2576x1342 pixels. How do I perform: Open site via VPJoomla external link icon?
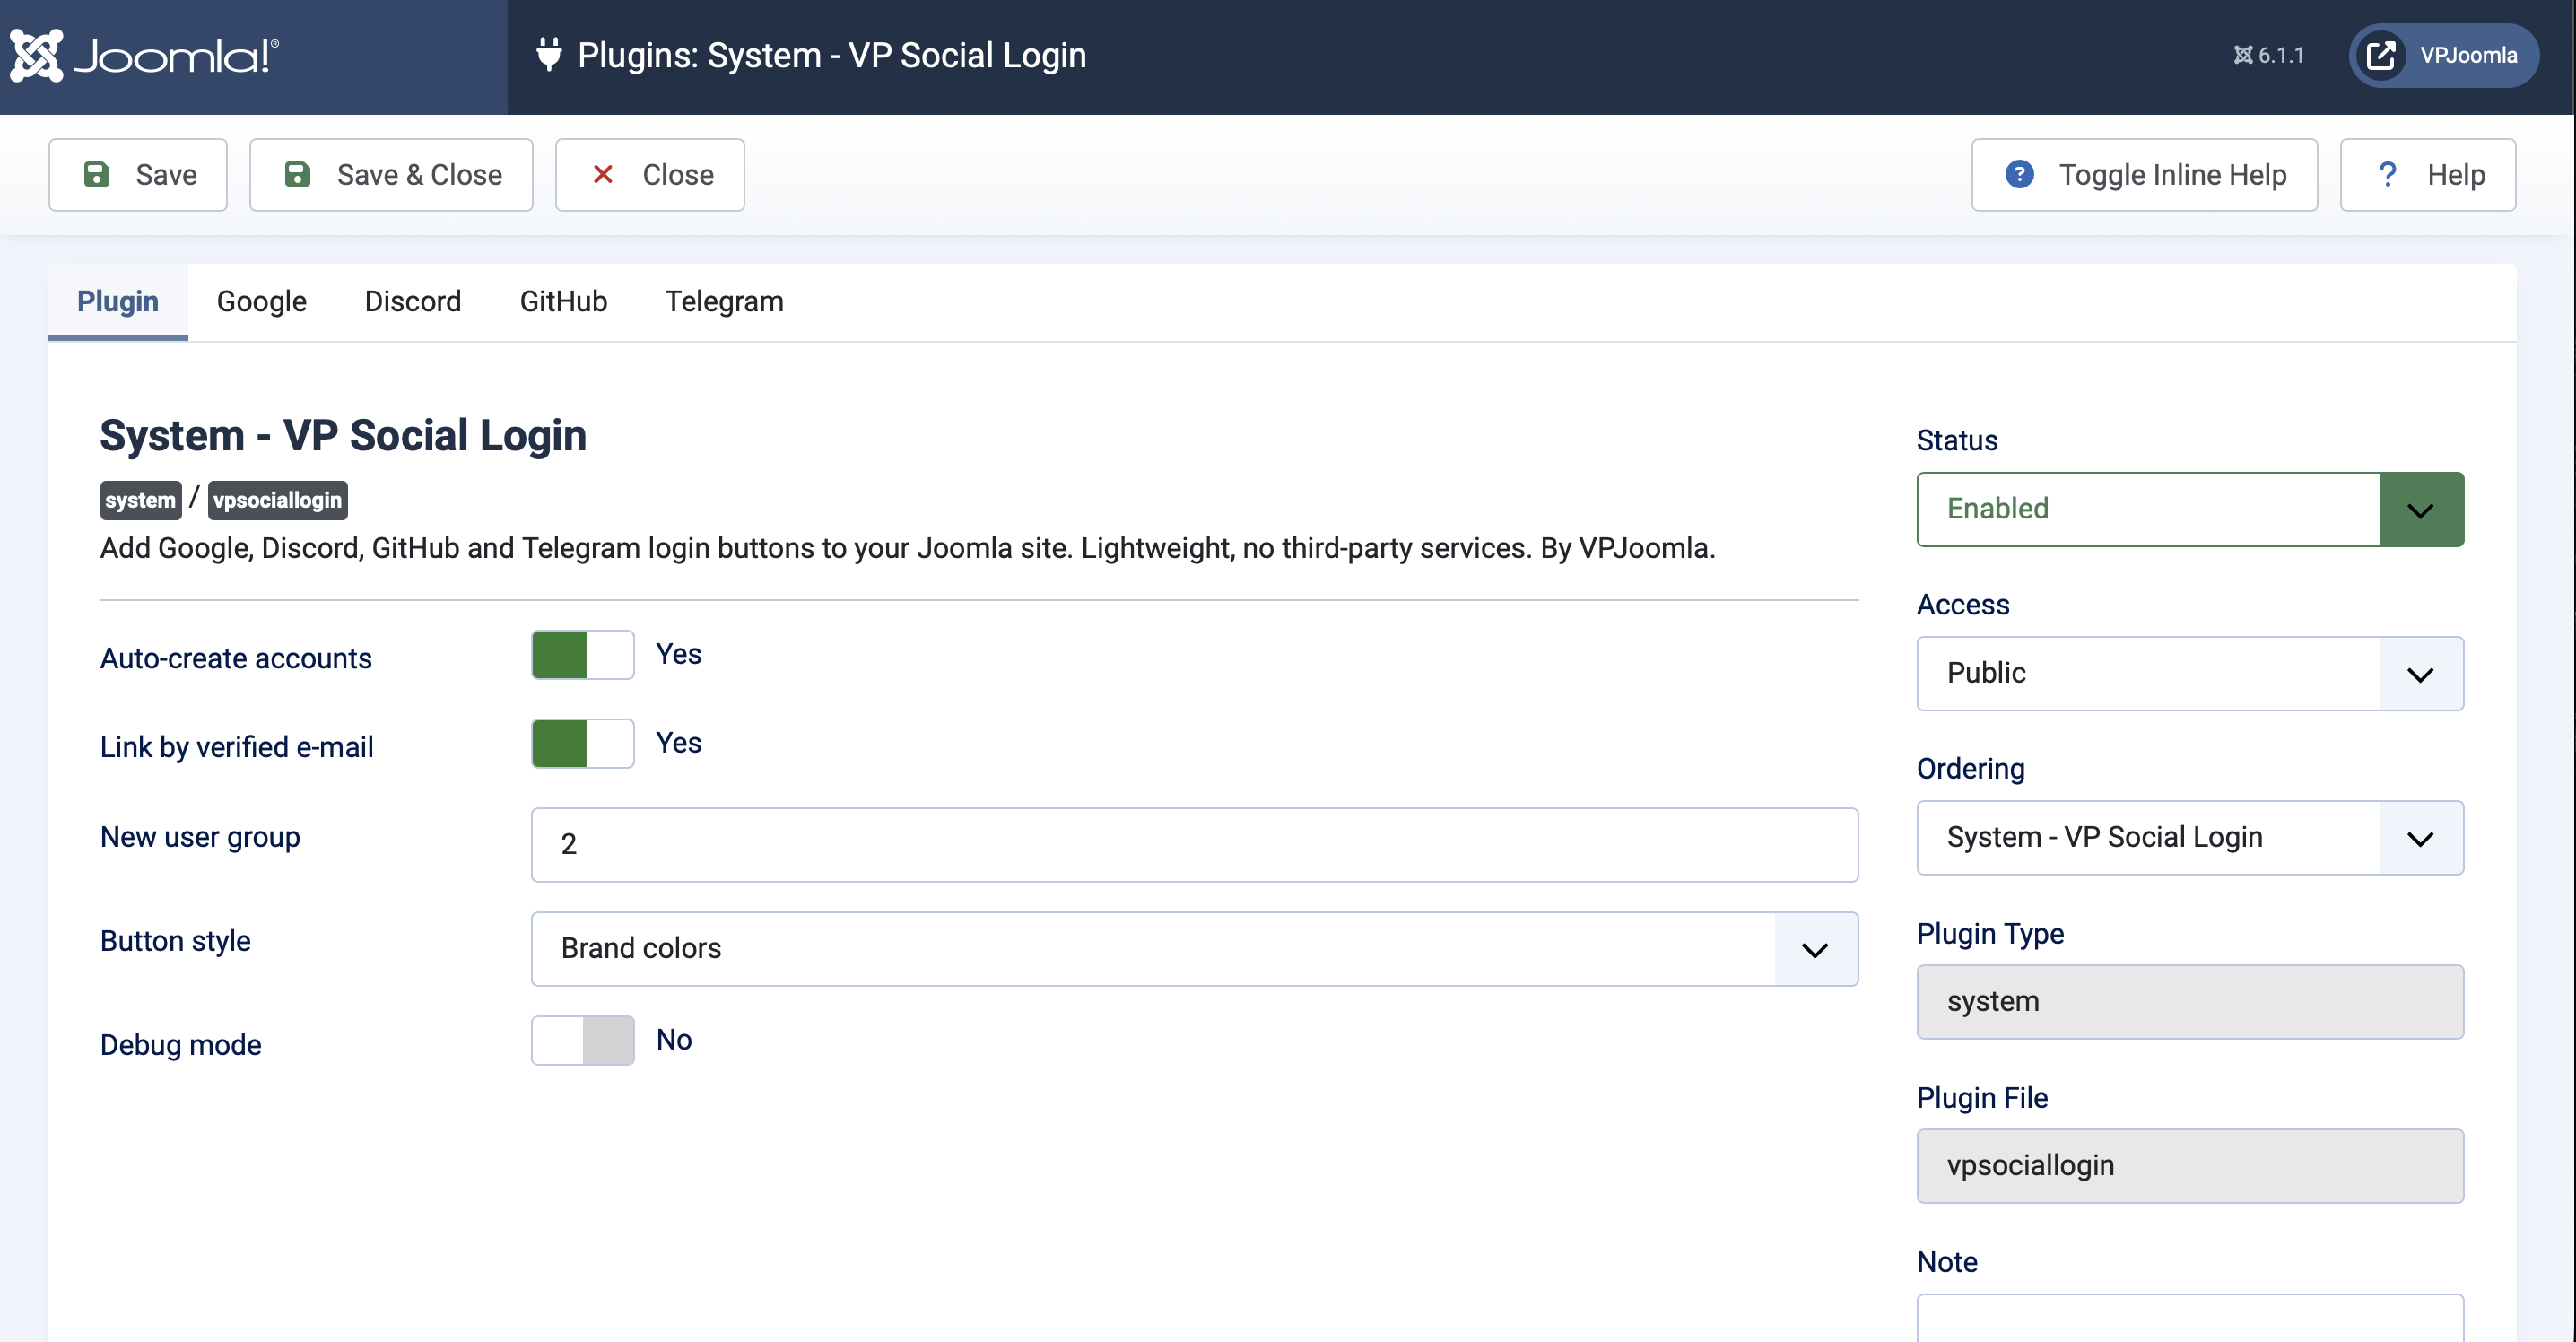2381,55
